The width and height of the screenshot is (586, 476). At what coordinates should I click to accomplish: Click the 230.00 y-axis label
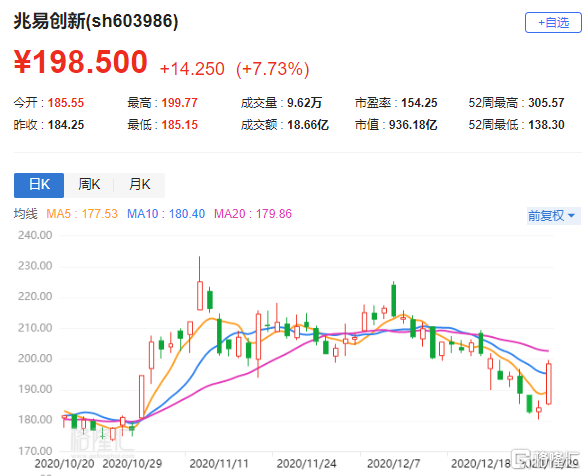[x=35, y=266]
